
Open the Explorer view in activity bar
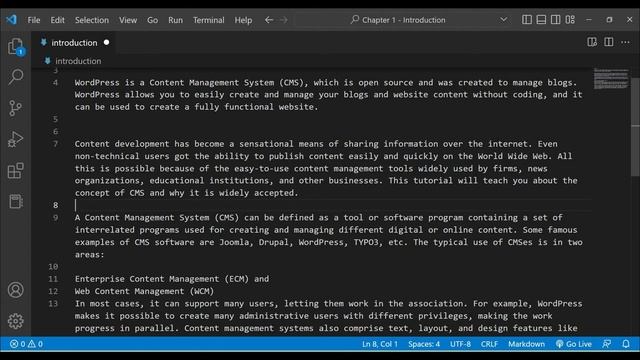[x=16, y=46]
